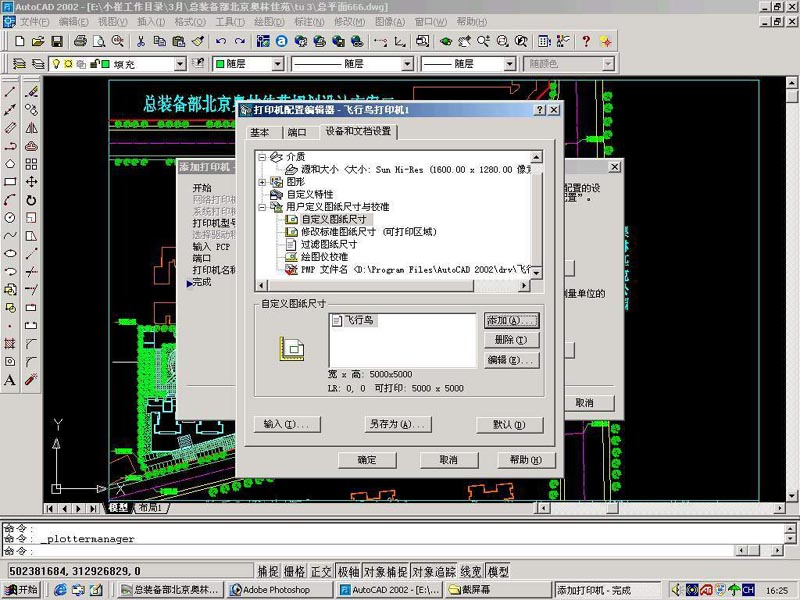Click 取消 in the 添加打印机 wizard behind

(586, 403)
